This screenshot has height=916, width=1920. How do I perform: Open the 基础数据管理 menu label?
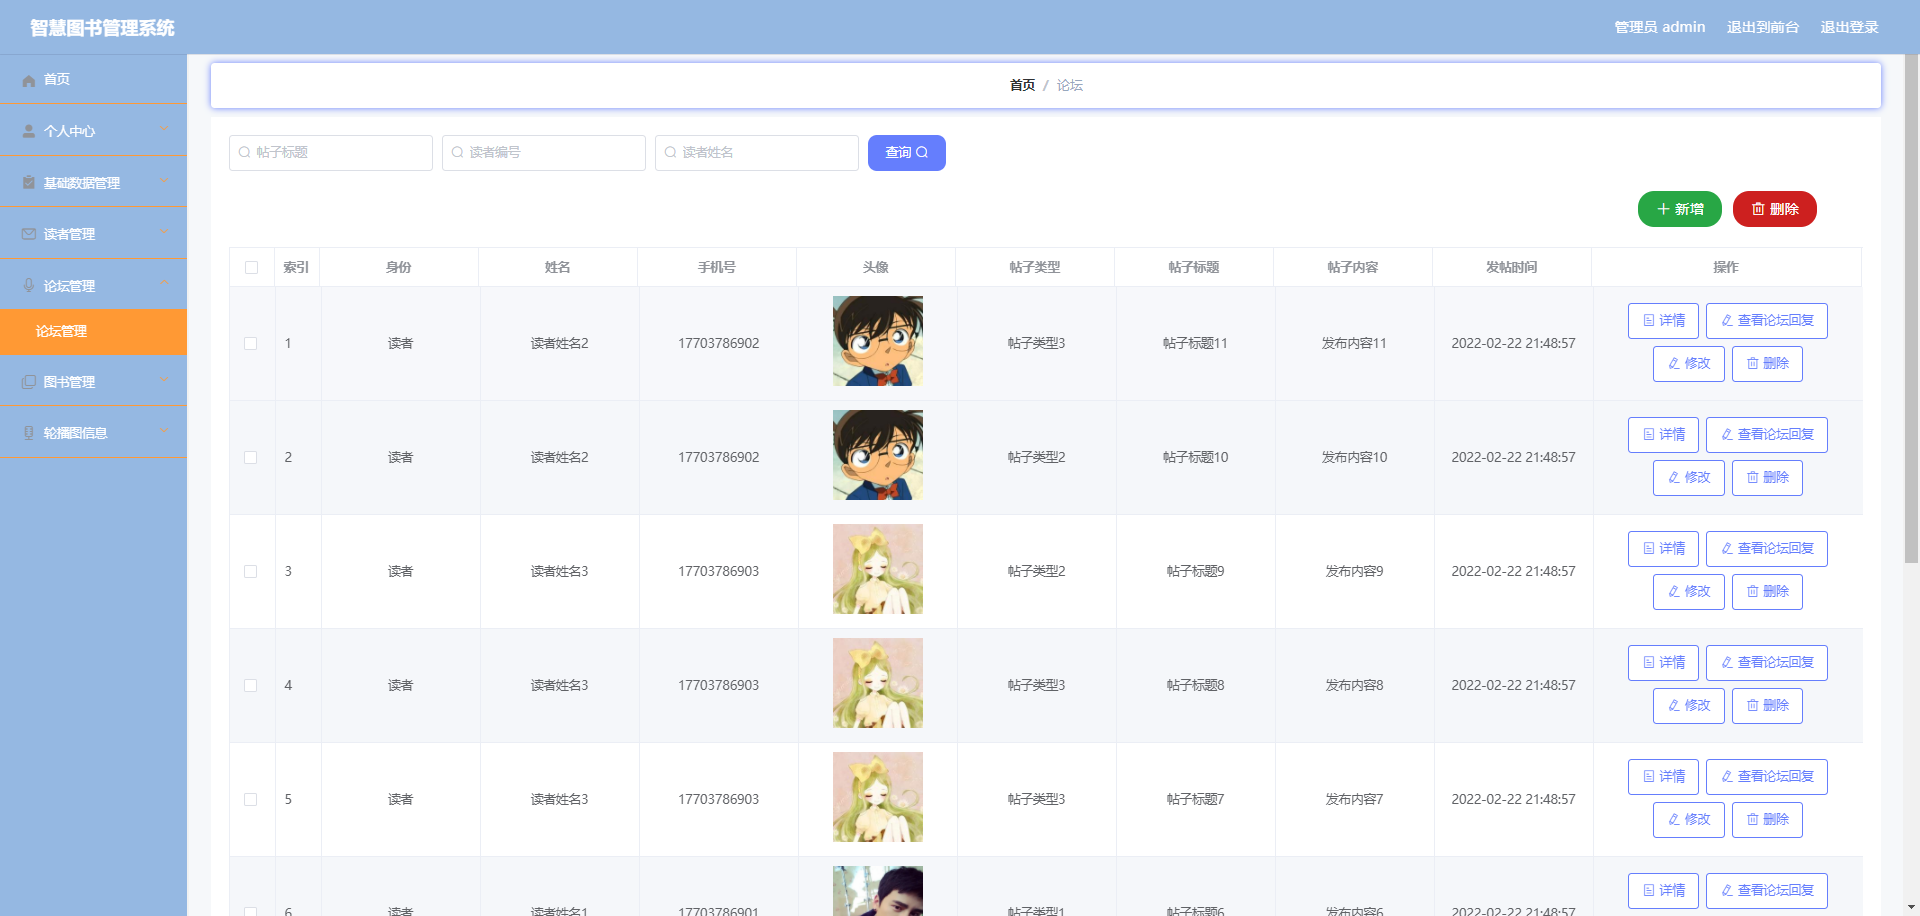(x=81, y=183)
